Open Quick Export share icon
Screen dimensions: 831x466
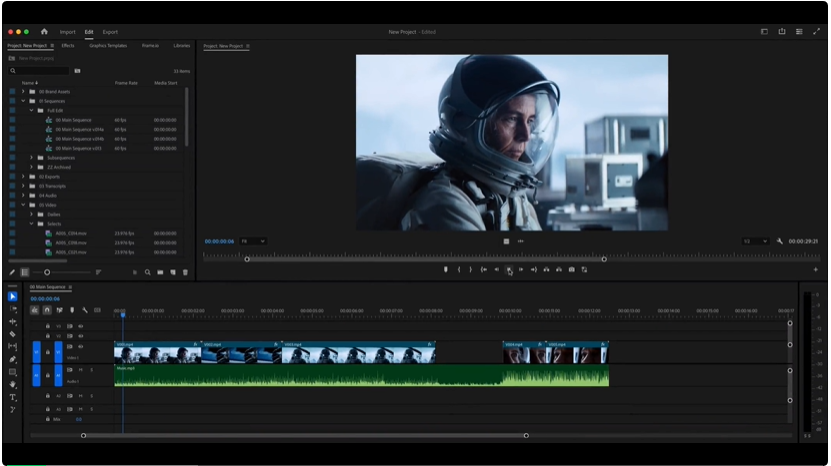782,32
